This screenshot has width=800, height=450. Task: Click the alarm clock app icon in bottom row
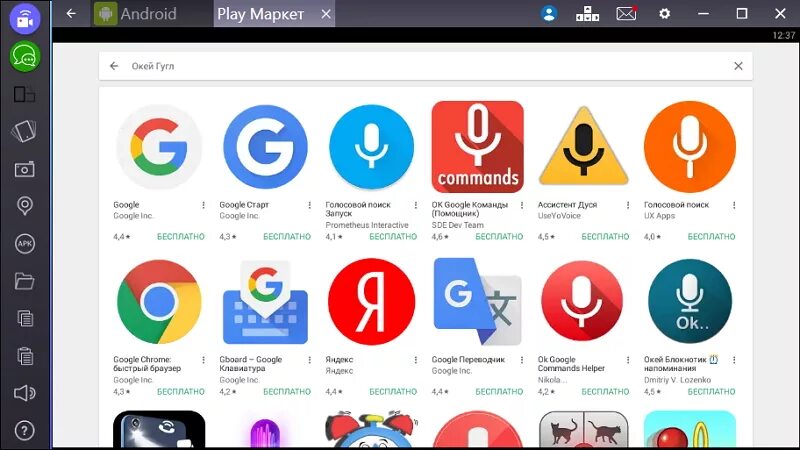pos(371,430)
